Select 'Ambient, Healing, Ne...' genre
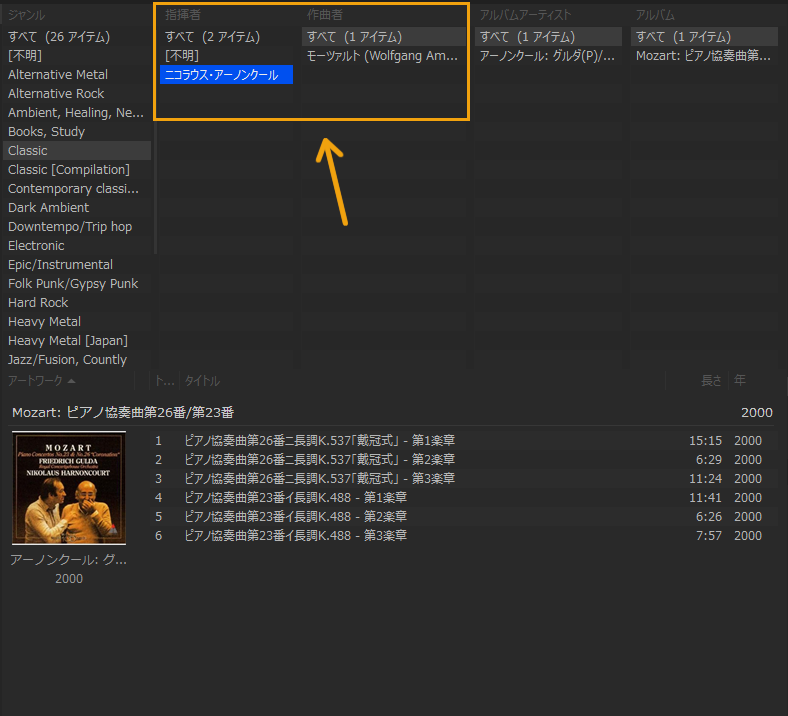Screen dimensions: 788x716 [77, 113]
